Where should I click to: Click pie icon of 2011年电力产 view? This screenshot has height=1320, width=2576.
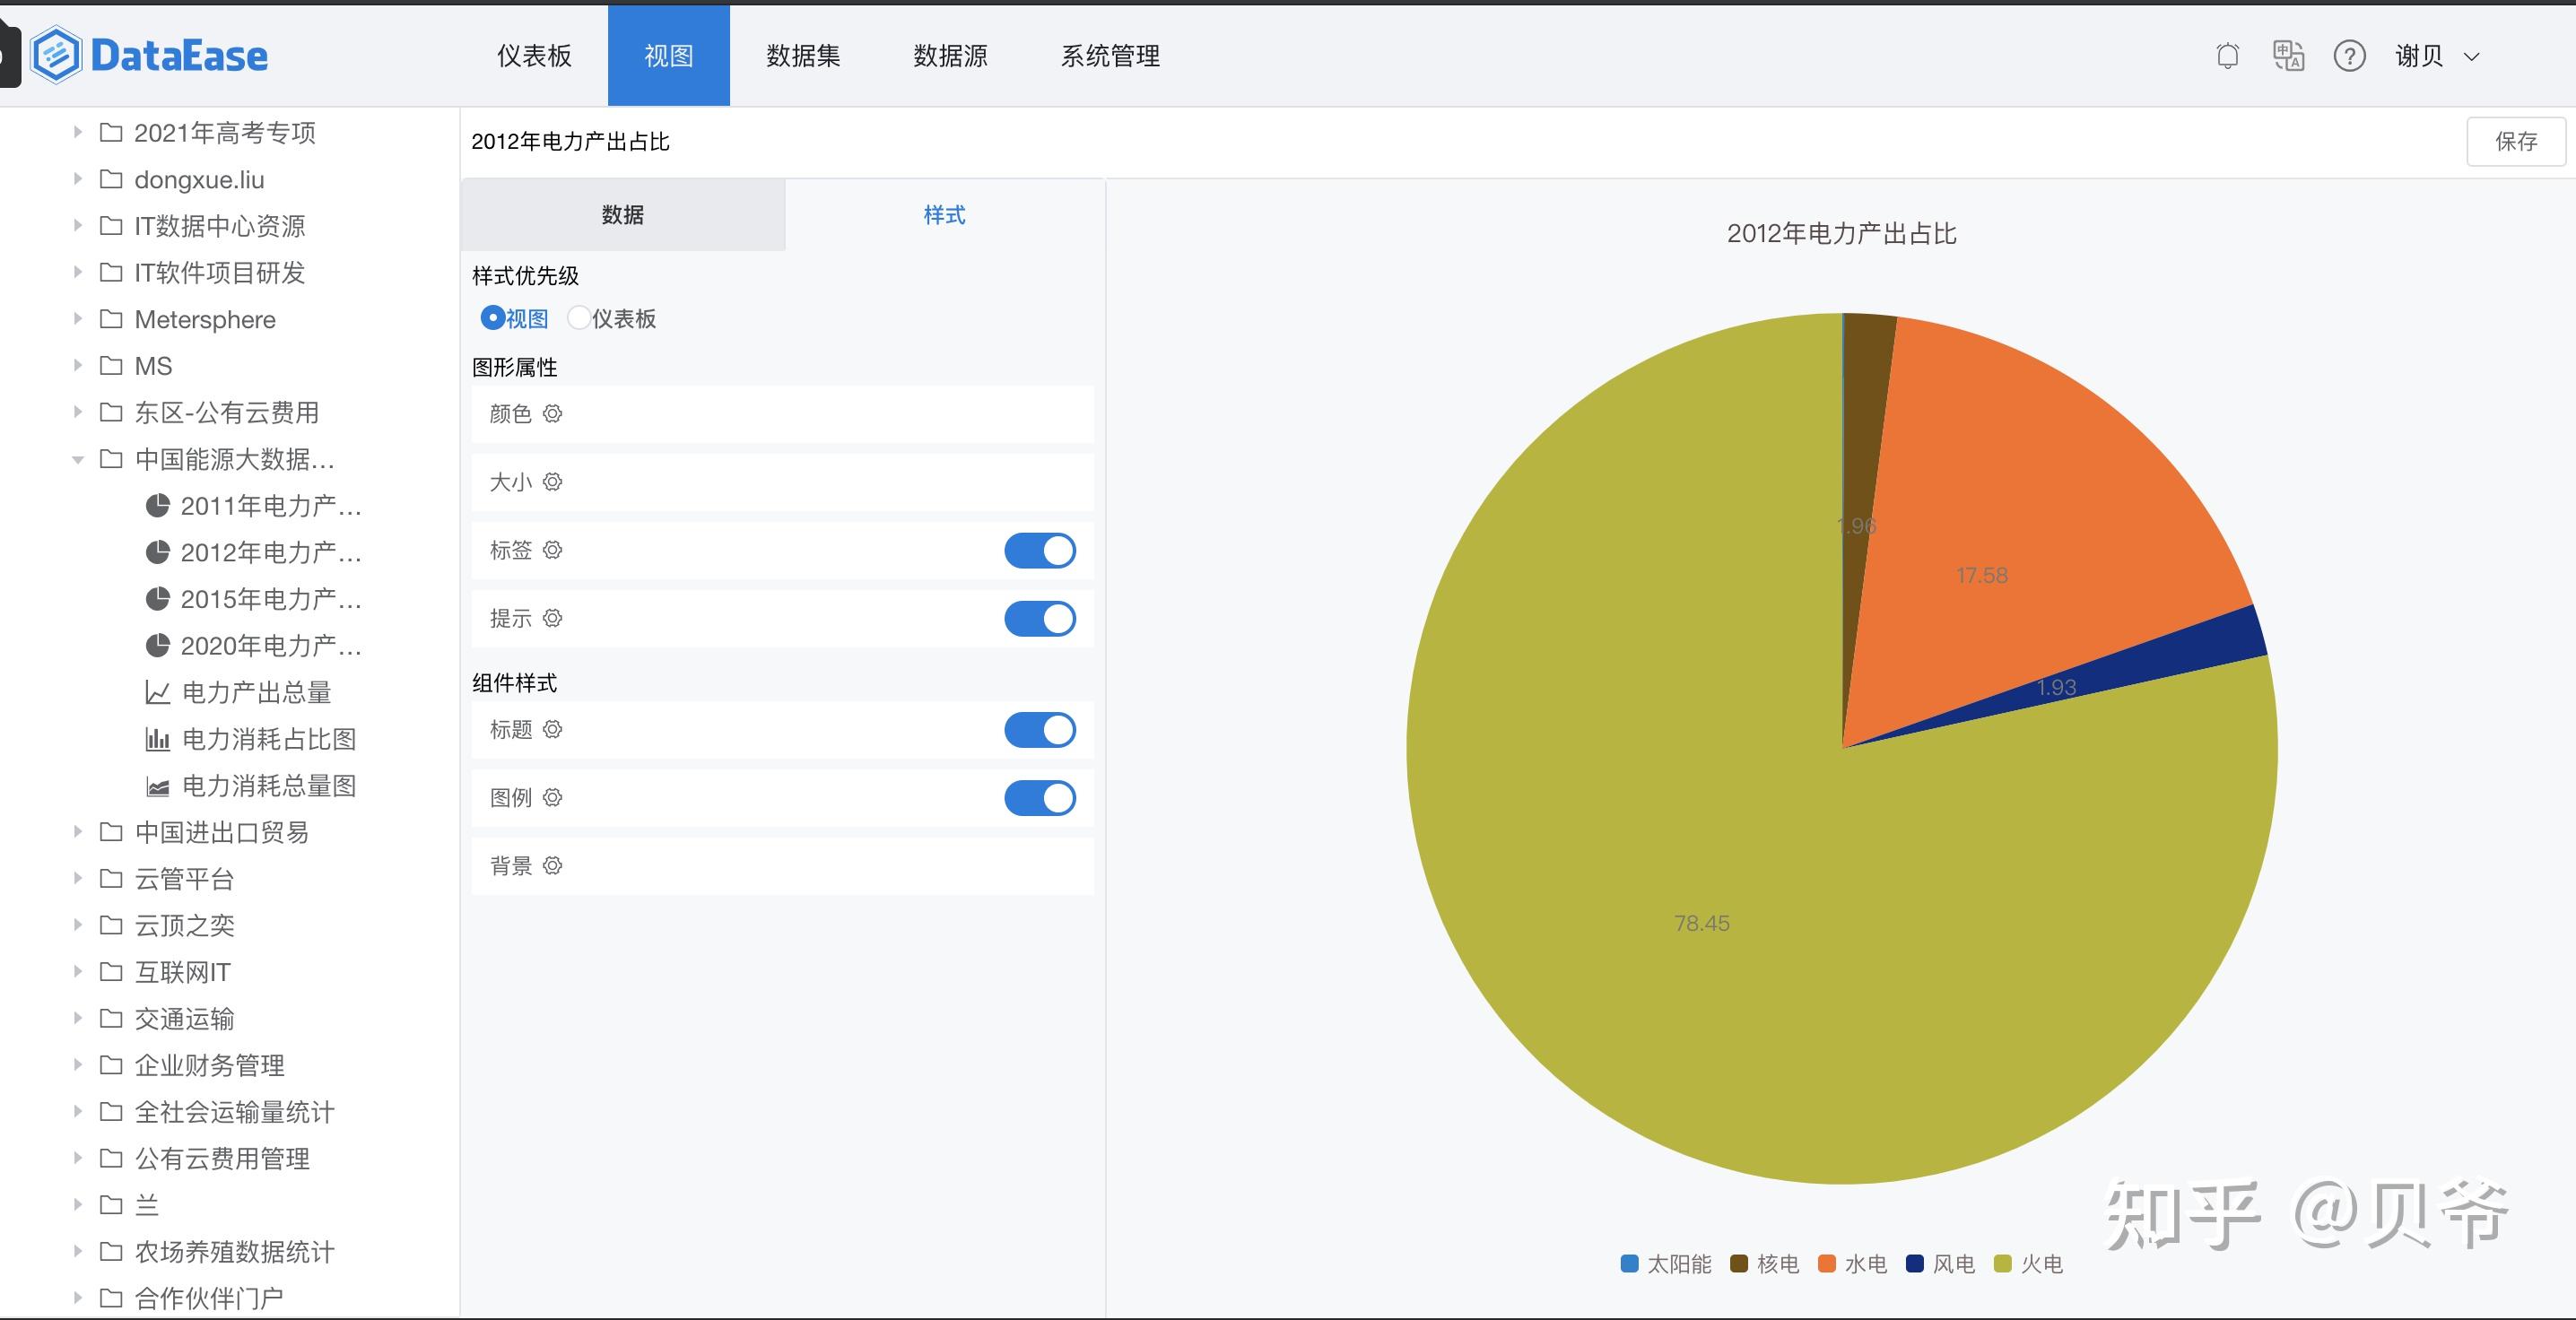coord(157,505)
